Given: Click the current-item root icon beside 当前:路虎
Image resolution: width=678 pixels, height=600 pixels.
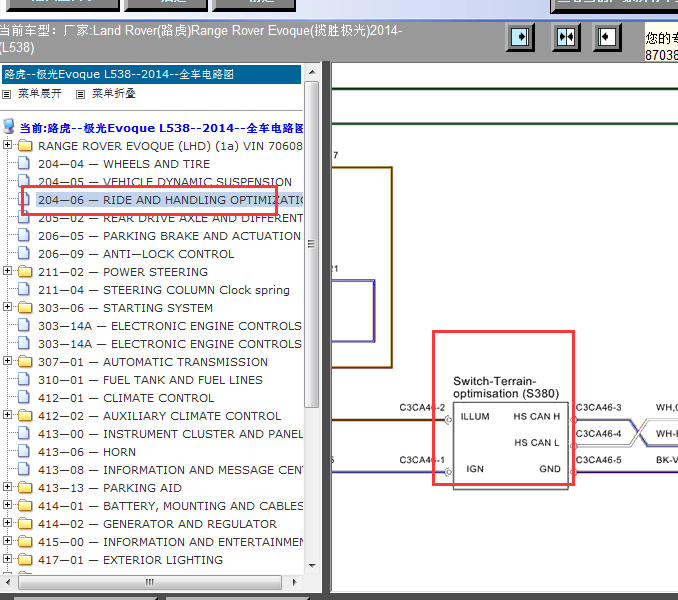Looking at the screenshot, I should click(x=9, y=127).
